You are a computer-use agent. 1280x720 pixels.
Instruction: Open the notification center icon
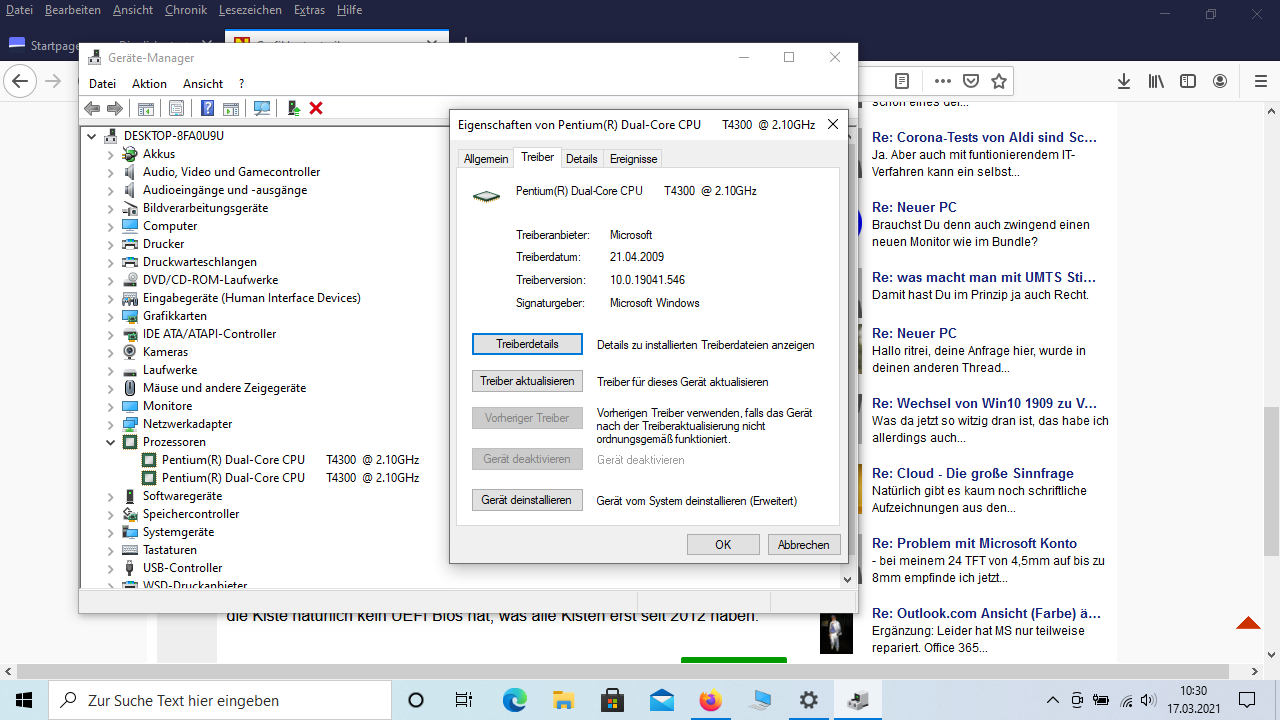tap(1247, 700)
